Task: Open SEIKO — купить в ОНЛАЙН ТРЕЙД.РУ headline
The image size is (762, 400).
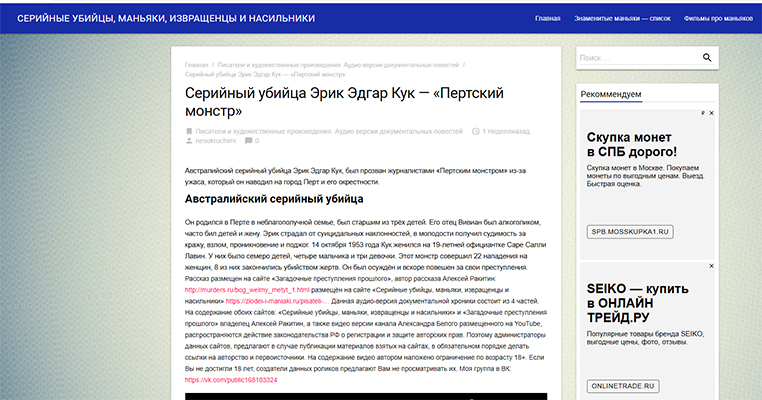Action: click(638, 303)
